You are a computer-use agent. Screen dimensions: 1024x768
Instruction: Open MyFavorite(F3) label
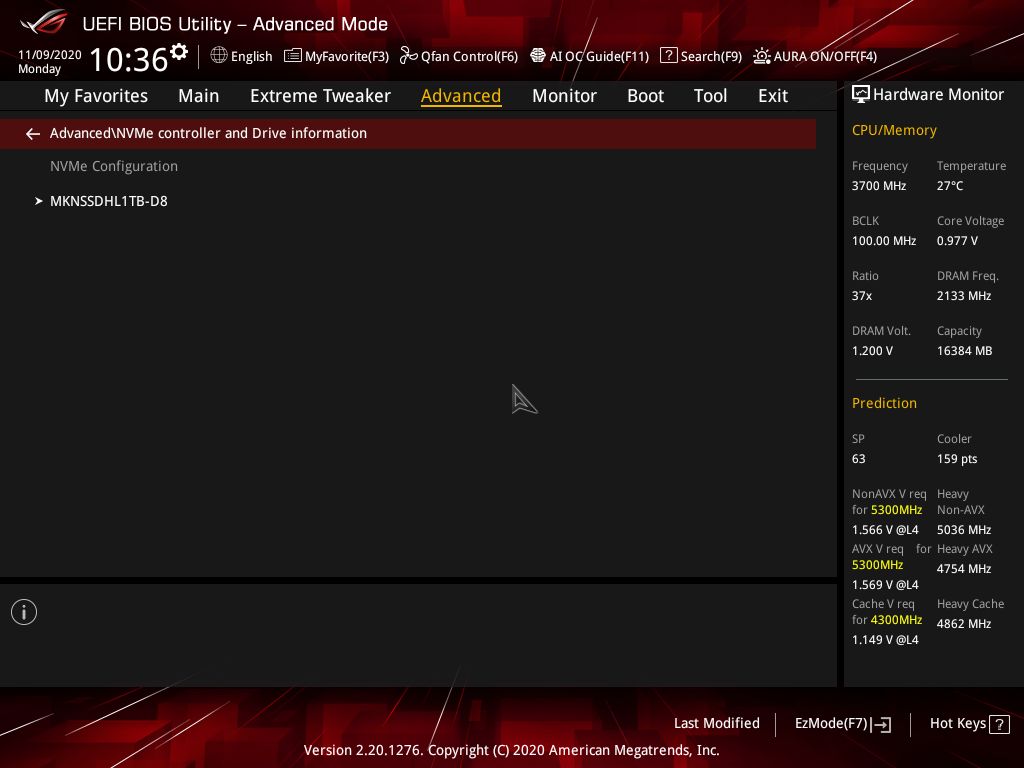coord(347,57)
